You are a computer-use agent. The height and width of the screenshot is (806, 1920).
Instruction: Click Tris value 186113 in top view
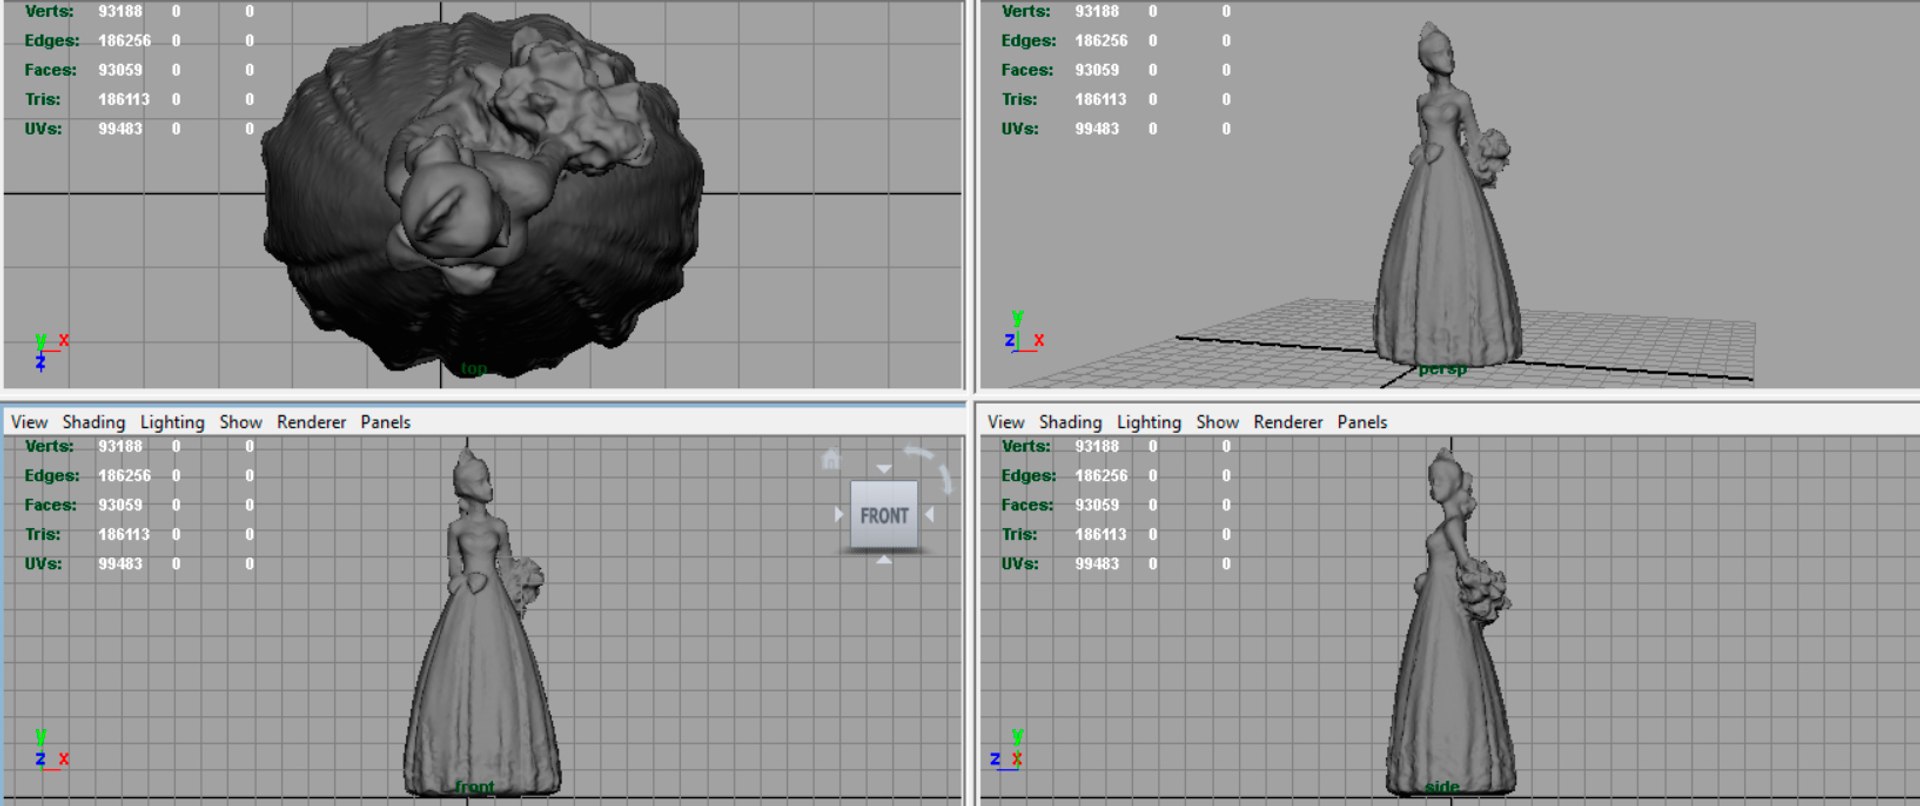[x=124, y=99]
